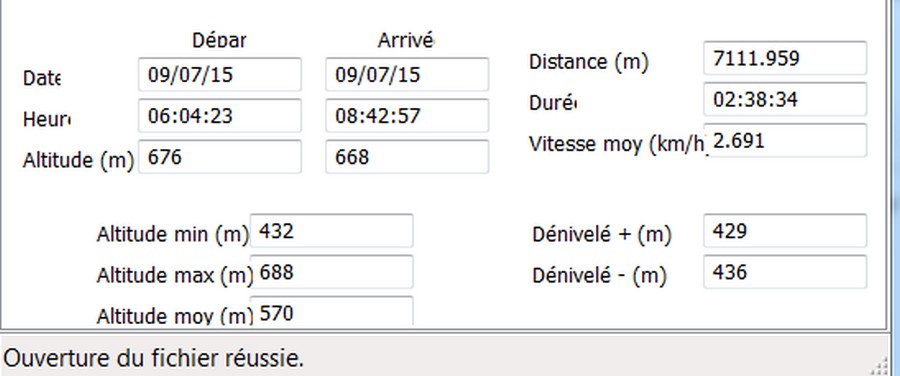Select the departure time field 06:04:23
This screenshot has width=900, height=376.
point(220,115)
